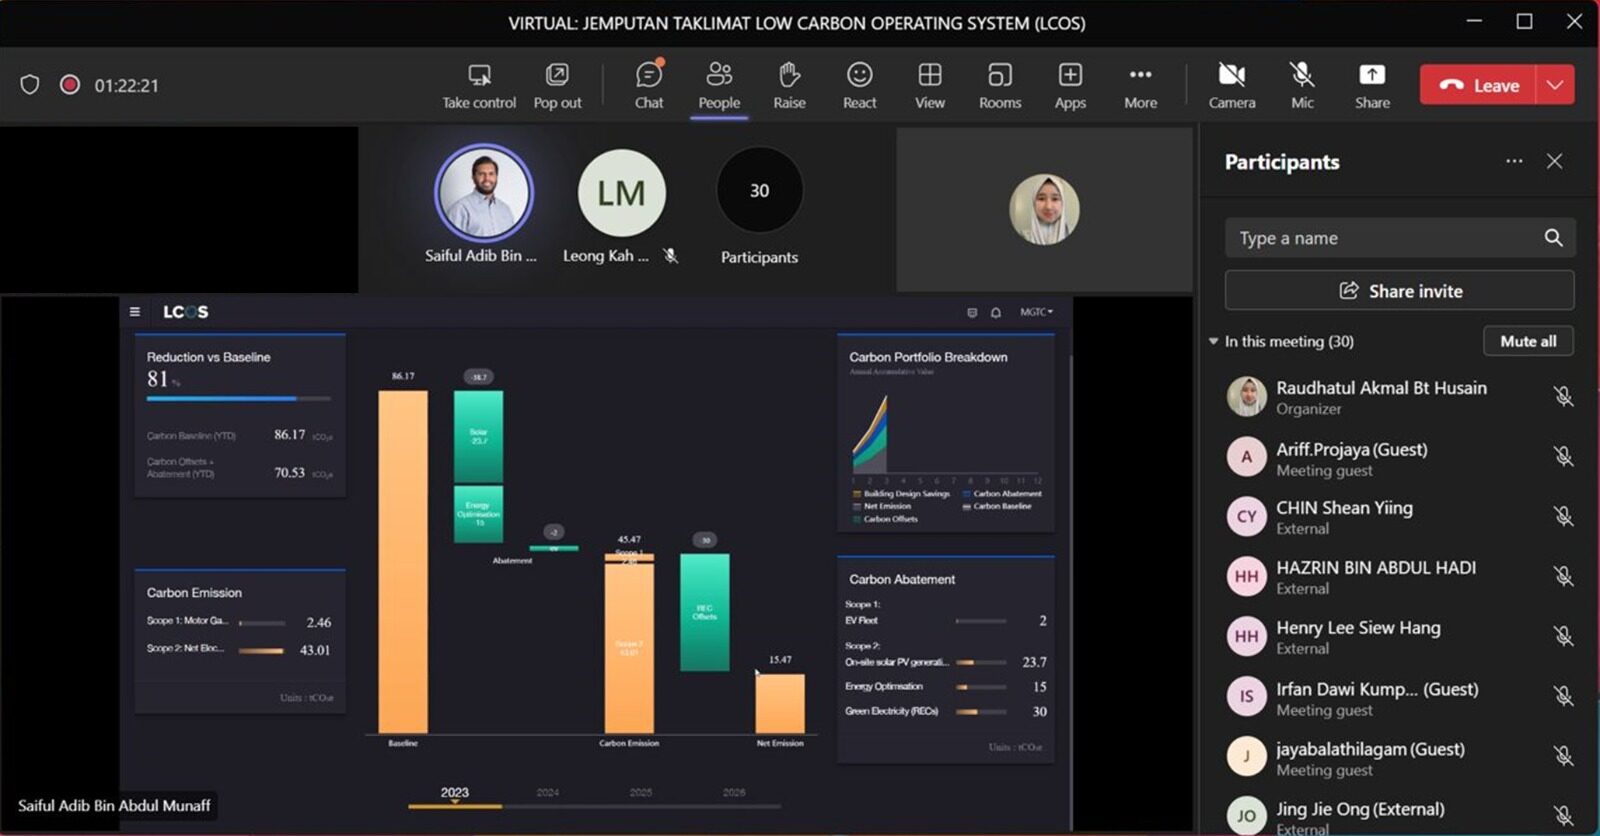Viewport: 1600px width, 836px height.
Task: Share your screen content
Action: (1372, 86)
